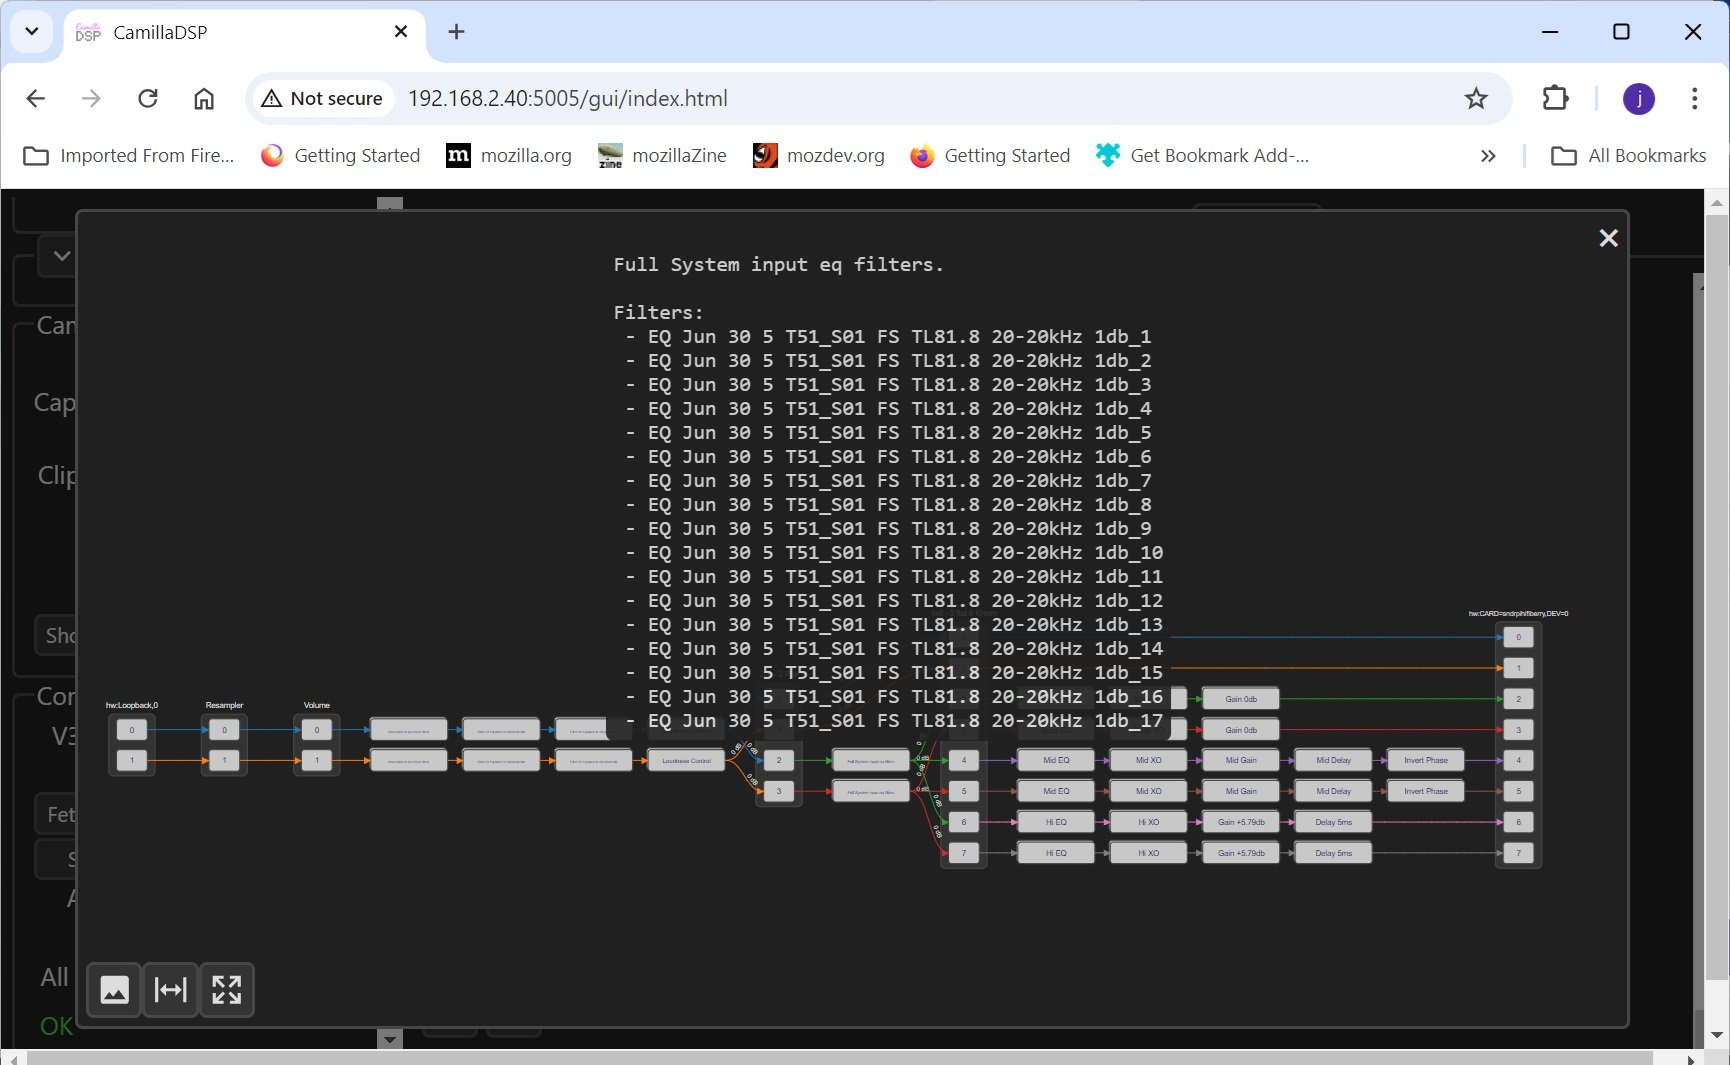This screenshot has height=1065, width=1730.
Task: Click the fit-to-width icon button
Action: pos(171,990)
